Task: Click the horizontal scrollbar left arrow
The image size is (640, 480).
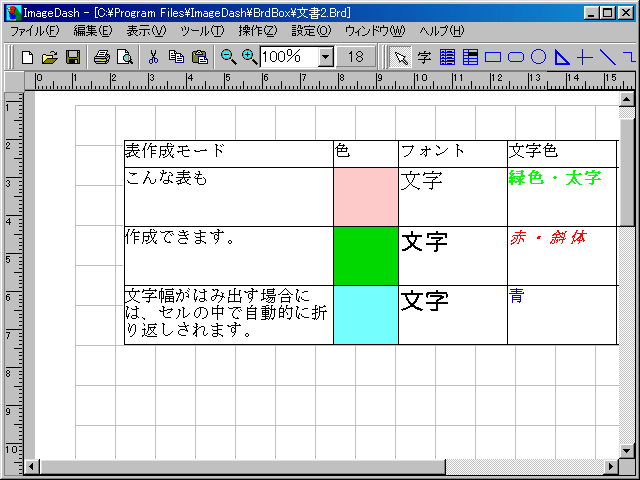Action: [x=31, y=466]
